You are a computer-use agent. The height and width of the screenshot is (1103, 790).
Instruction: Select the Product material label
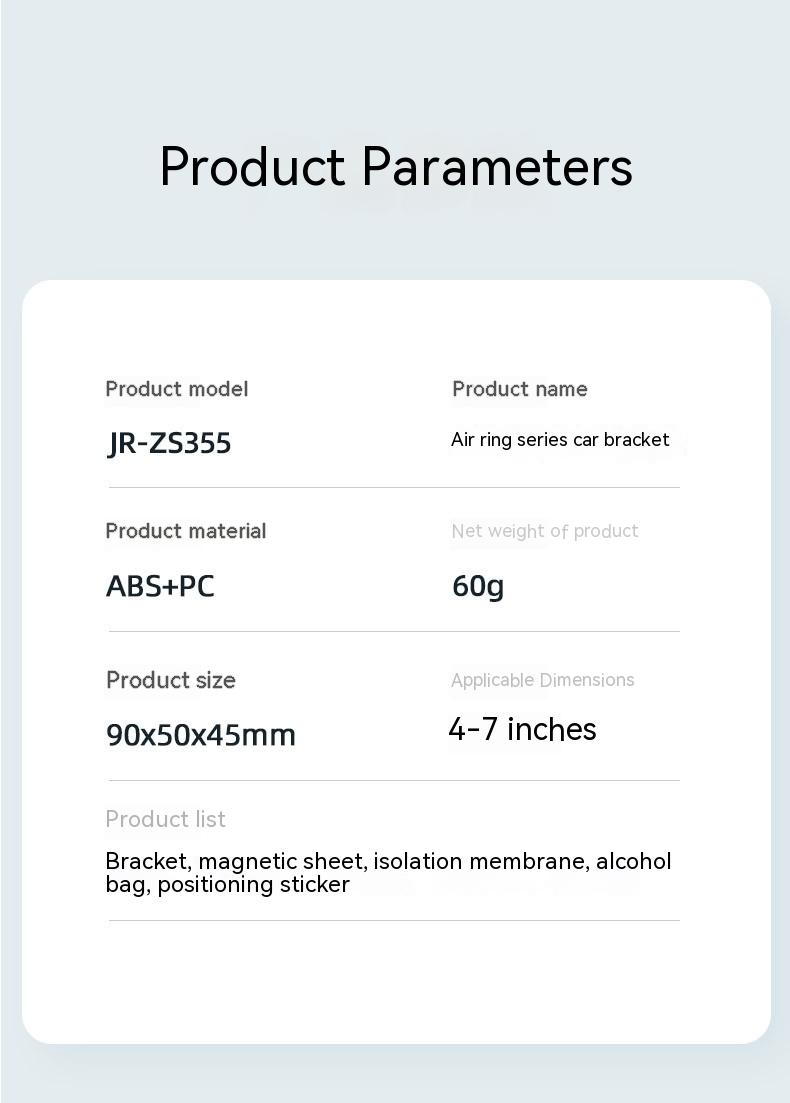(186, 531)
